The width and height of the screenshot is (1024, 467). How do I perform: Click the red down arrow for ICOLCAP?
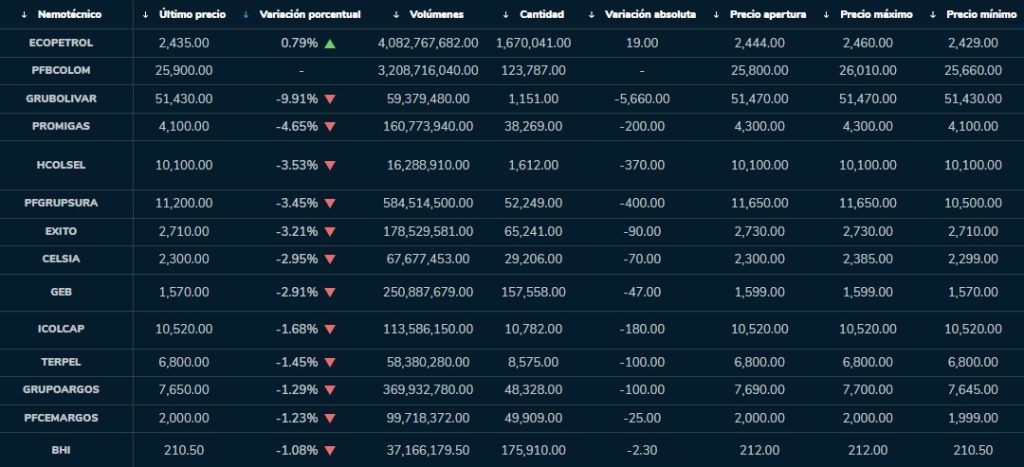tap(330, 329)
